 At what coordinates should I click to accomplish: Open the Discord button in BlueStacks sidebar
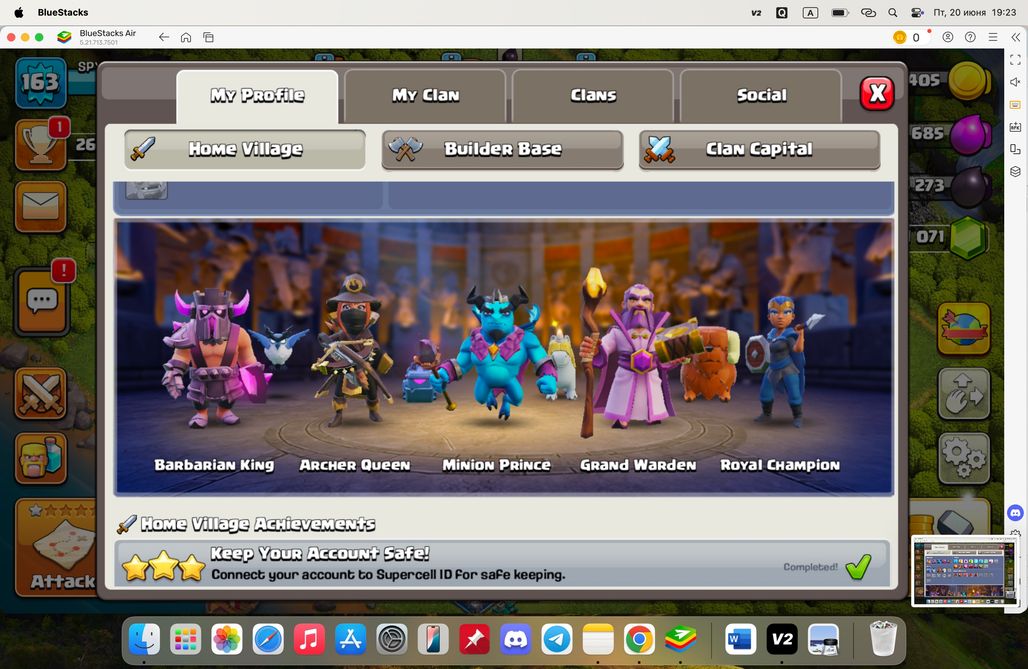pos(1016,512)
